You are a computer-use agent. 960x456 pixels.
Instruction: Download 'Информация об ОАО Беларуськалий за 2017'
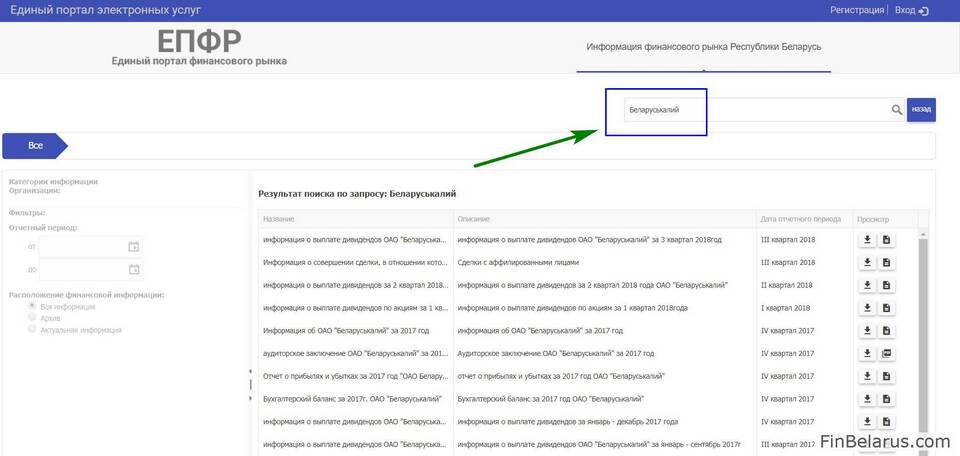[x=867, y=331]
